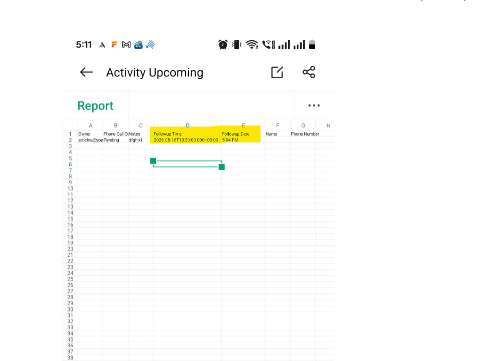
Task: Click the 'Owner' header cell
Action: pyautogui.click(x=90, y=134)
